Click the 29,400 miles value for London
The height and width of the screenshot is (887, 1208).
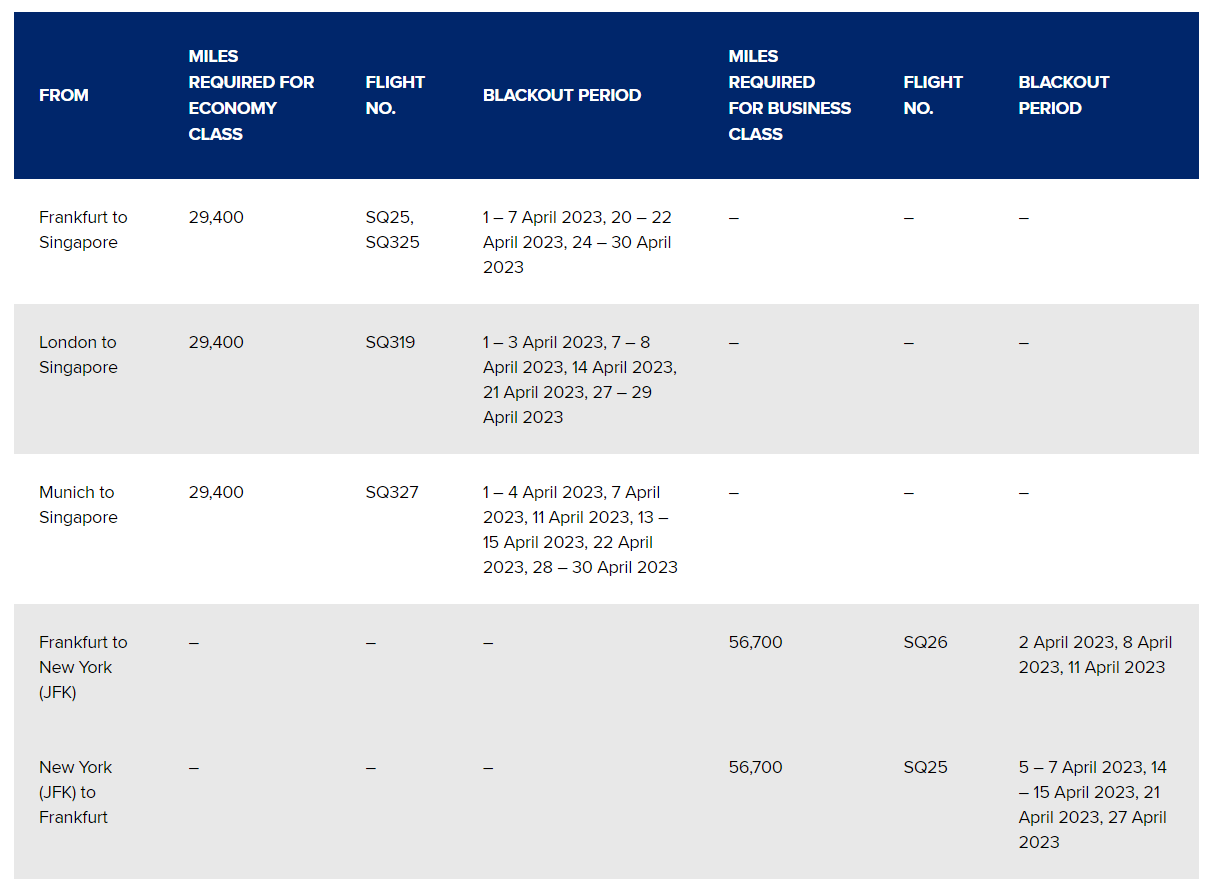click(216, 342)
